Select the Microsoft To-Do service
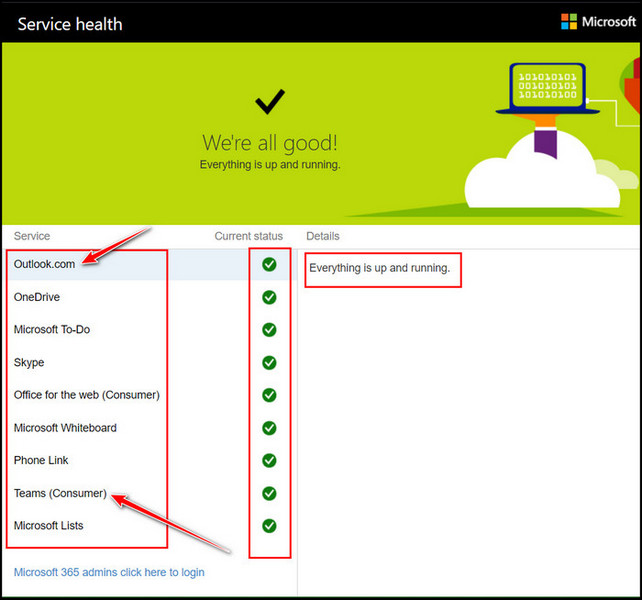This screenshot has width=642, height=600. (149, 330)
